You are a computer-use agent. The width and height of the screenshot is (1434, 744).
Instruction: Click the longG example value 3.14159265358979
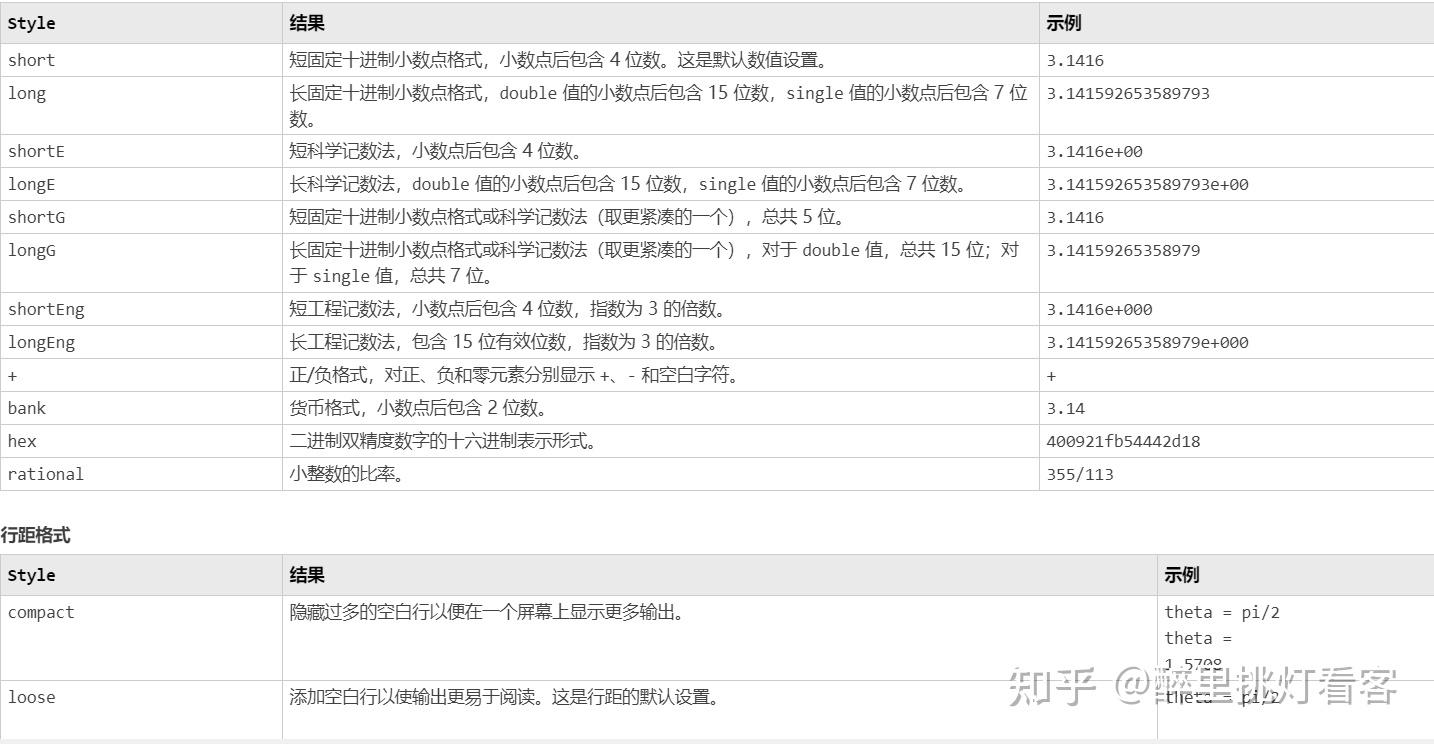[1122, 250]
